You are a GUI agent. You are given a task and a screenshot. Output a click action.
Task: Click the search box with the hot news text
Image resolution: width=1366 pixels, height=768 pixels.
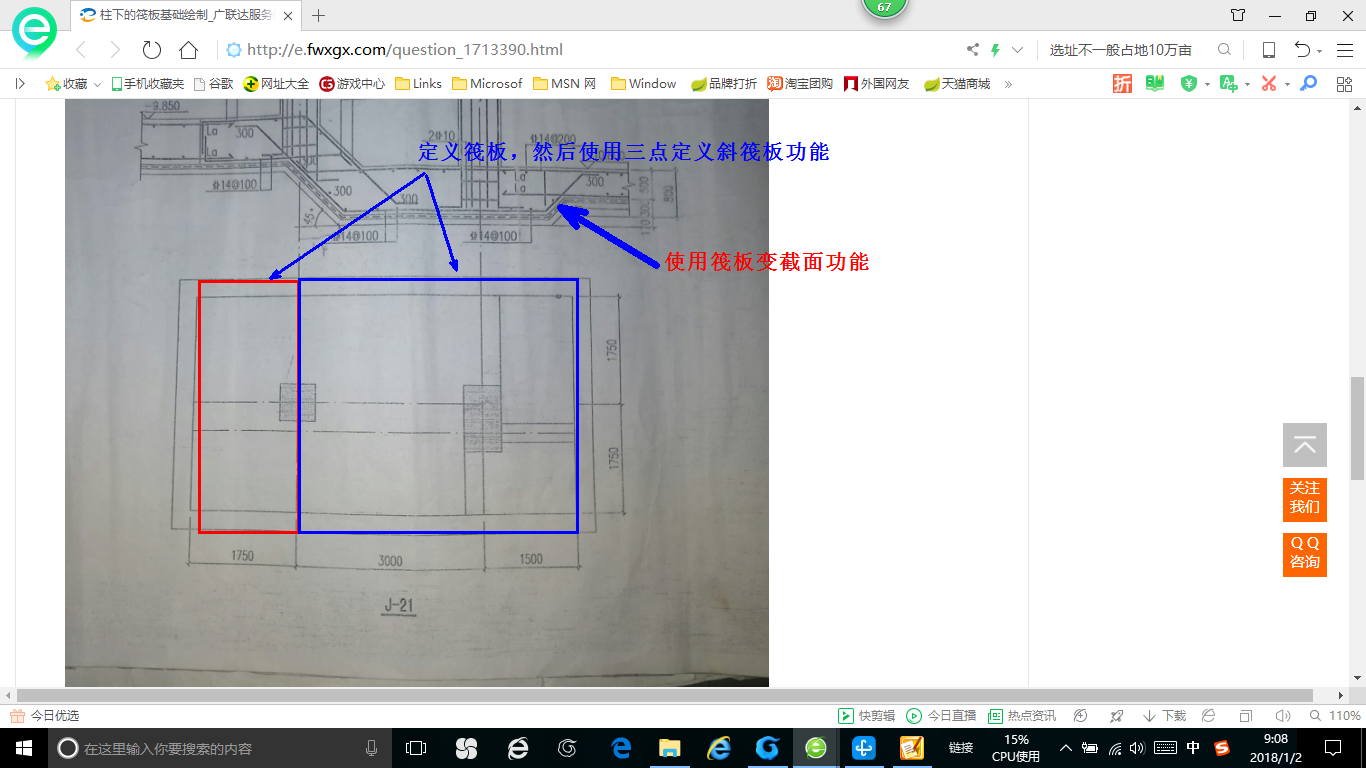click(1121, 50)
